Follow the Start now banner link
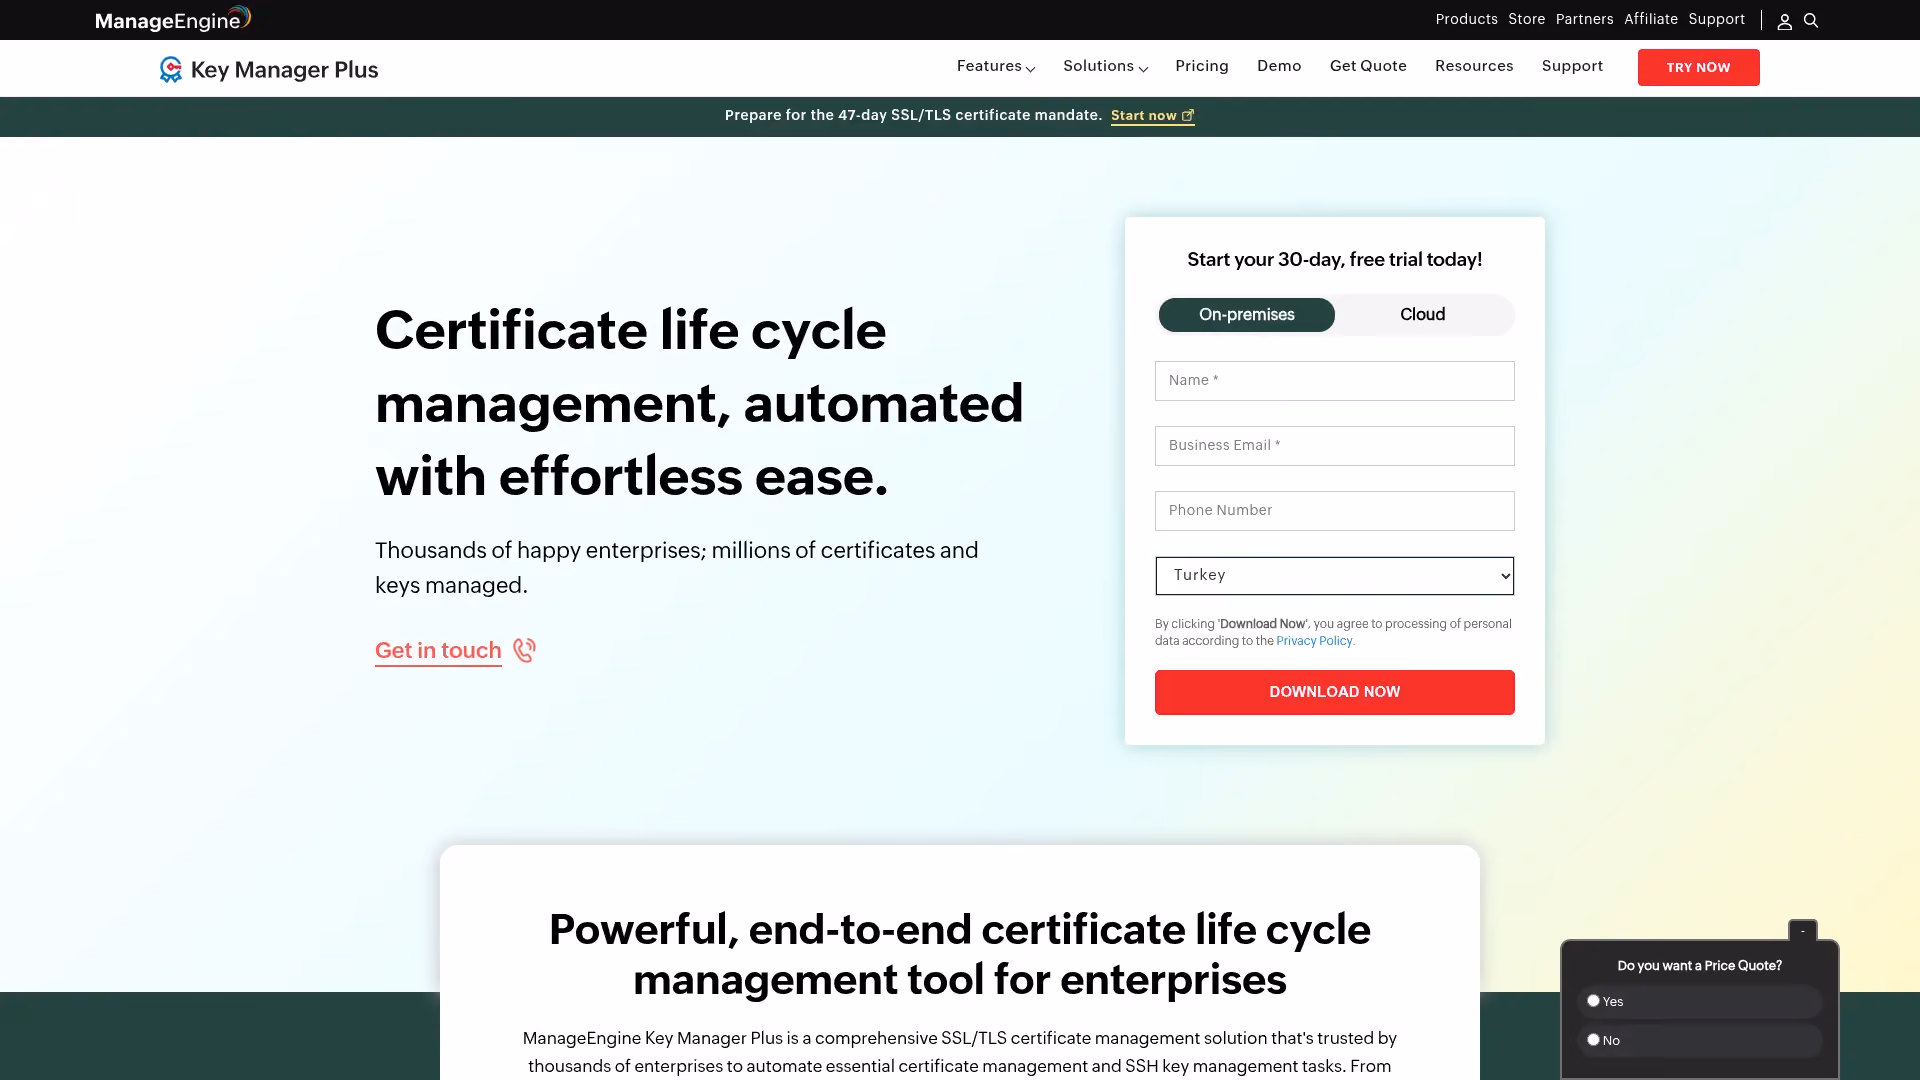Screen dimensions: 1920x1080 click(1152, 116)
